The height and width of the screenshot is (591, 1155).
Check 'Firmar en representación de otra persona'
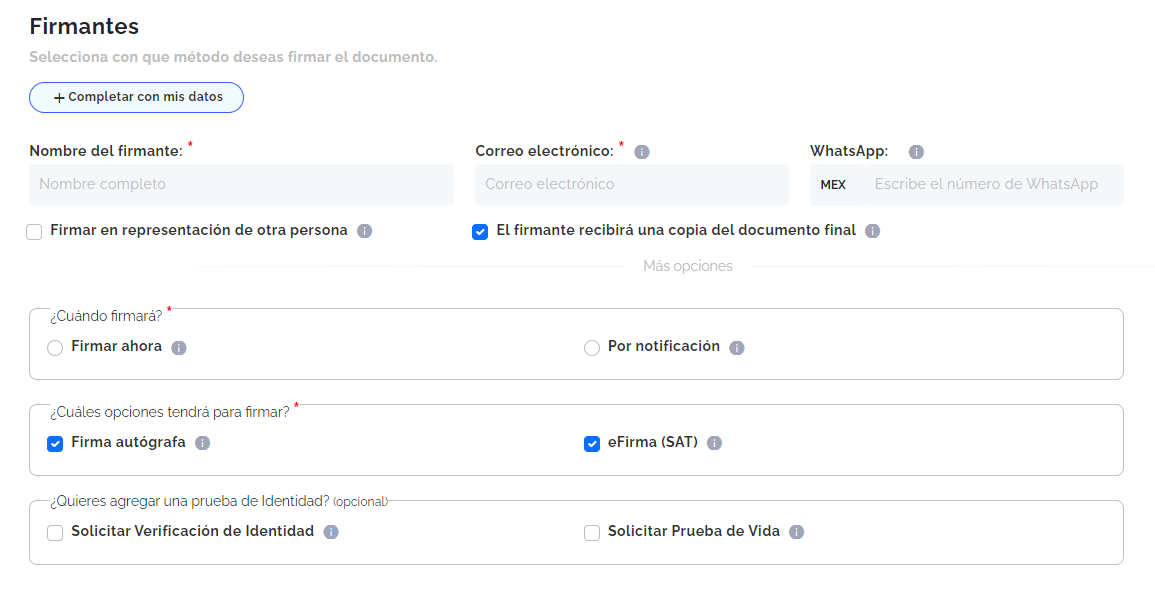[x=34, y=230]
